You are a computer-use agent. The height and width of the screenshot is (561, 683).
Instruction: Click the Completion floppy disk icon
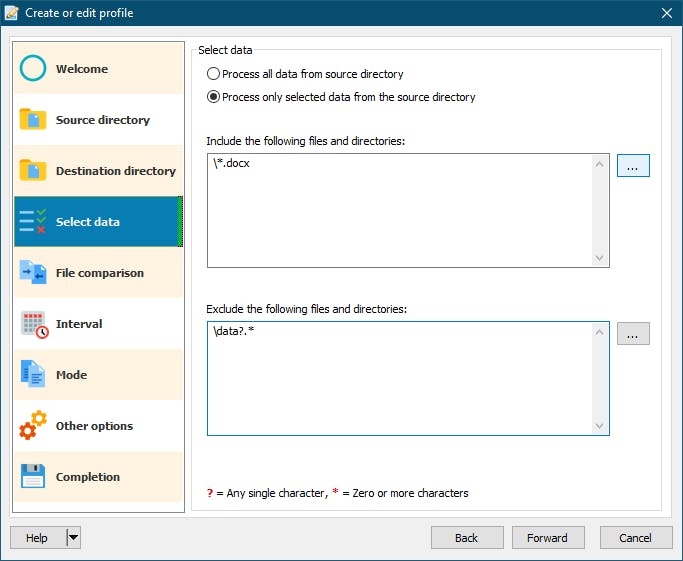click(33, 477)
